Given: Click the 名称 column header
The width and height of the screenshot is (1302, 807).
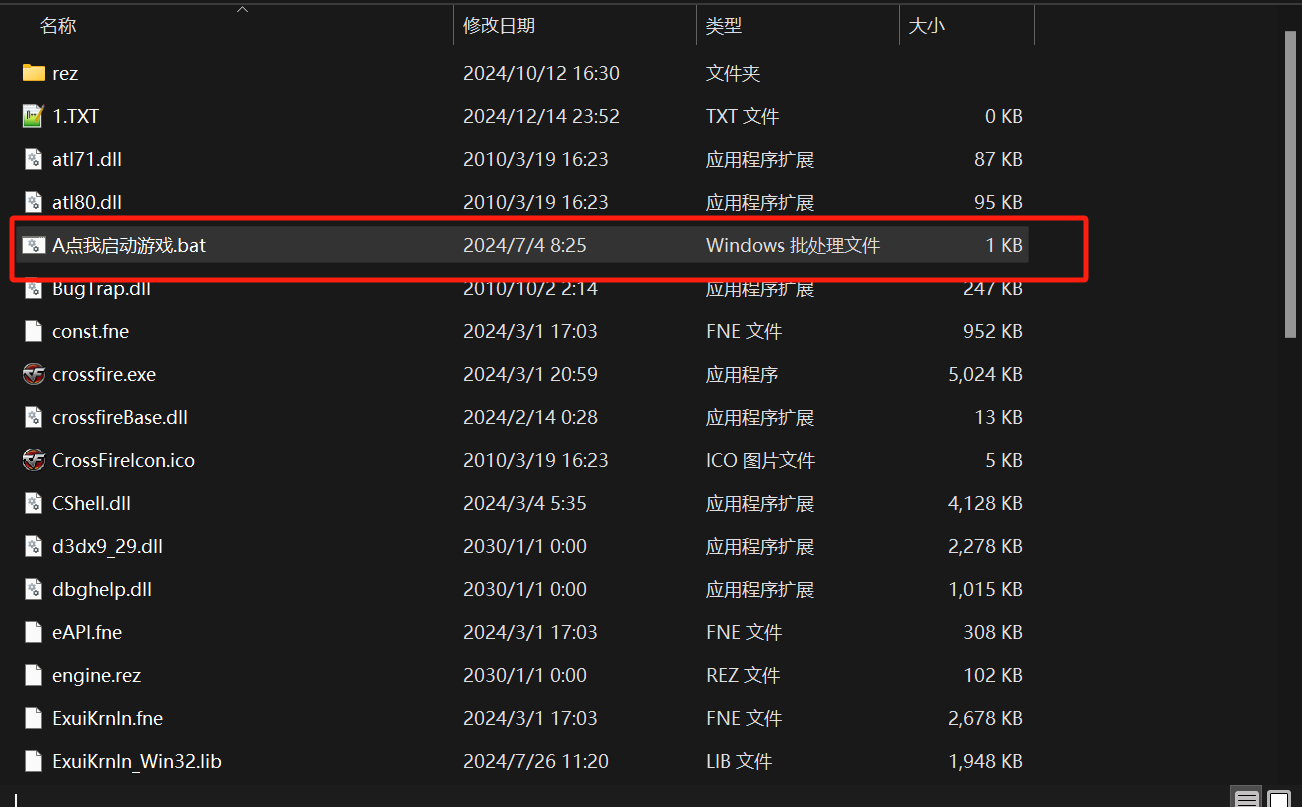Looking at the screenshot, I should pos(58,27).
